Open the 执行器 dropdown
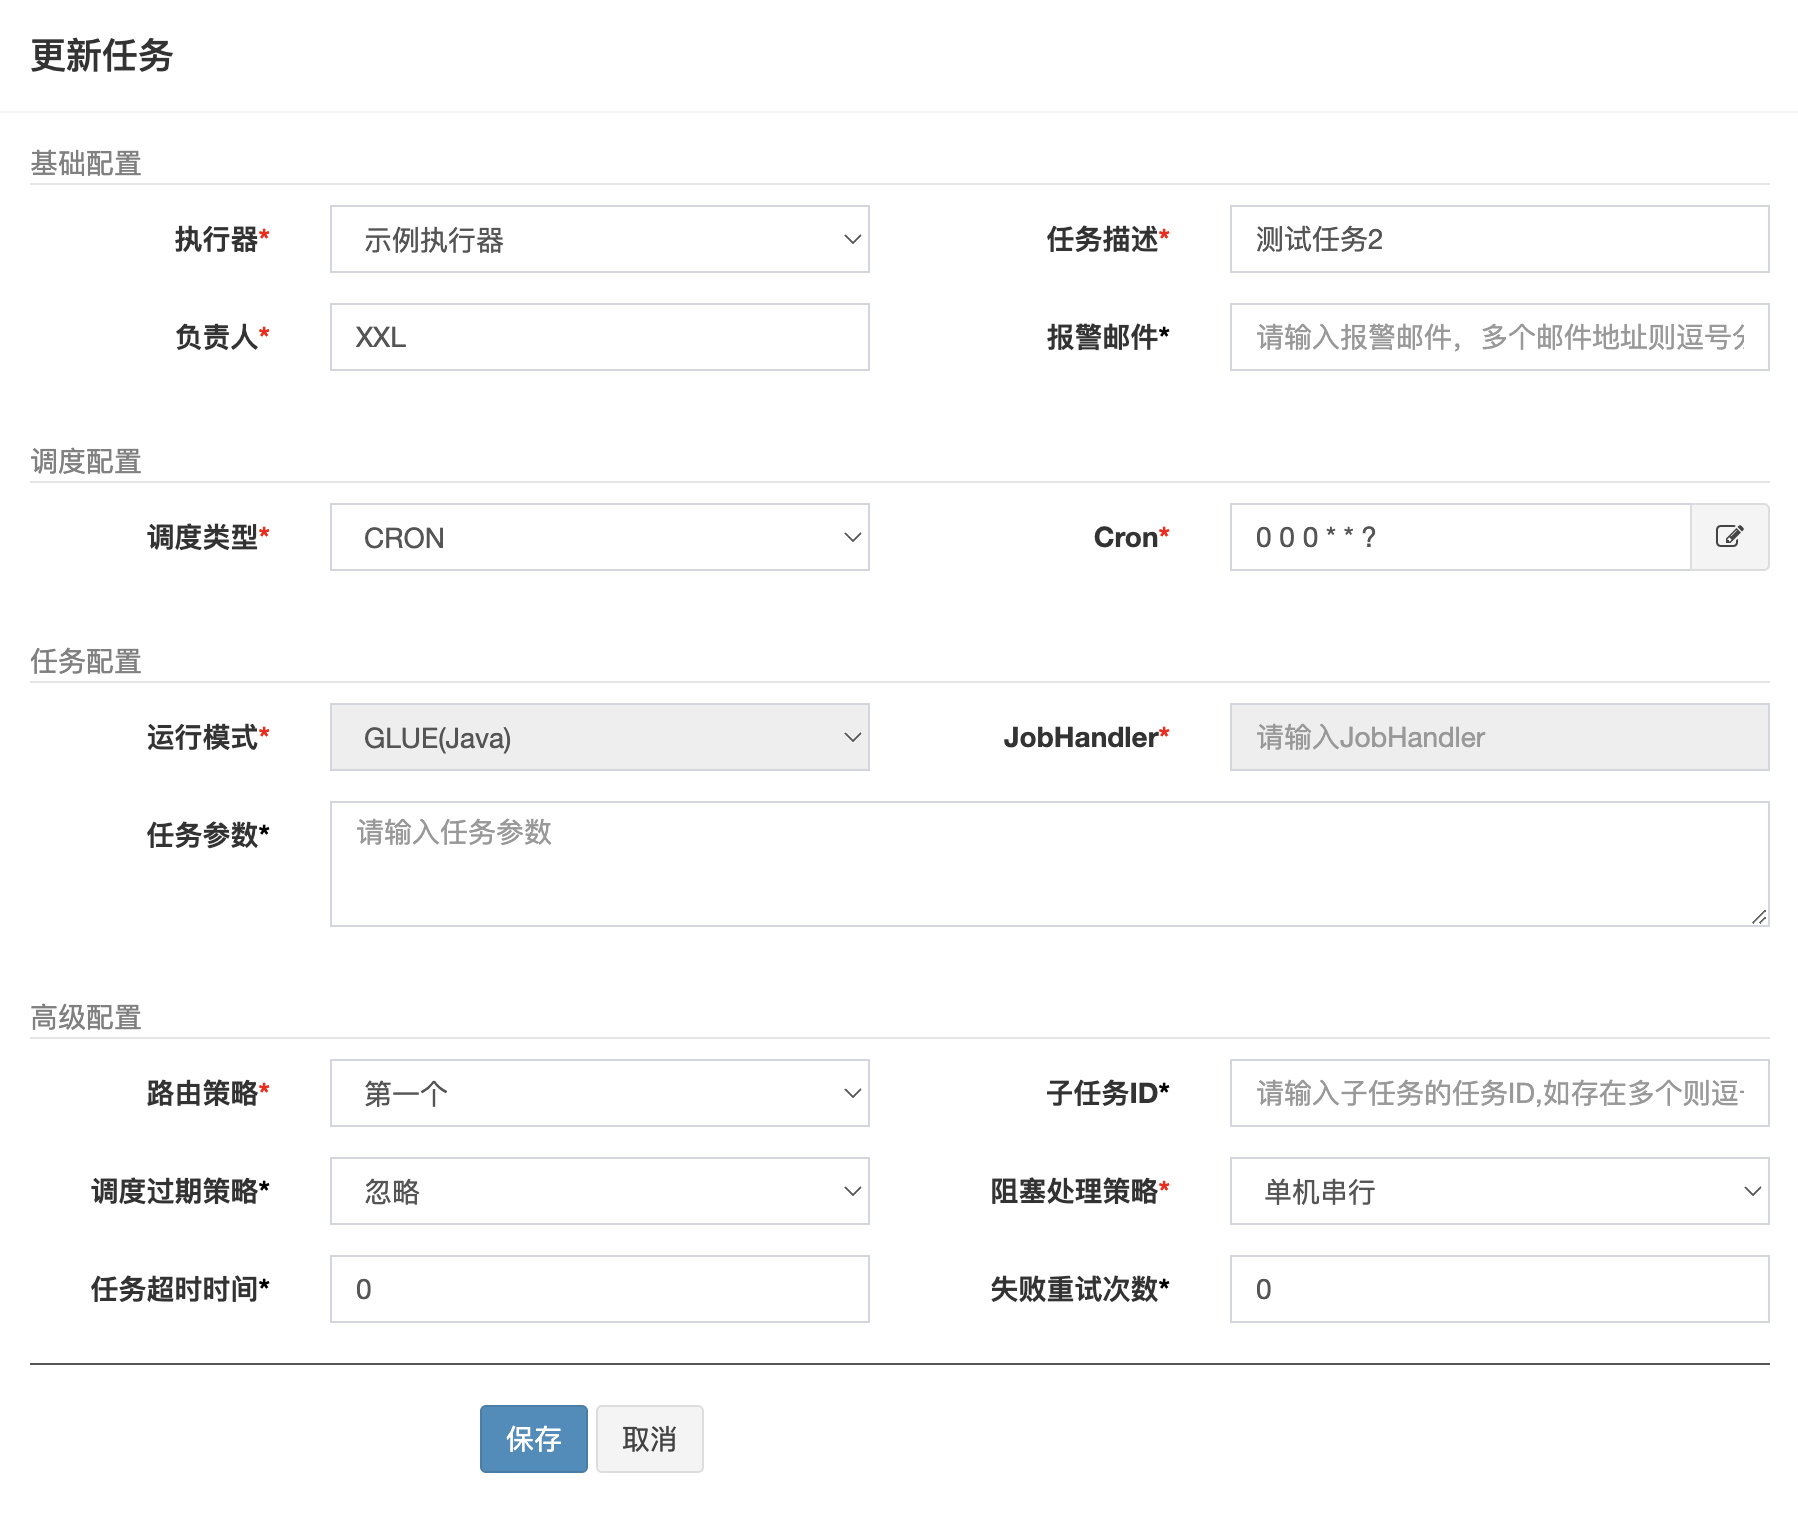 click(x=599, y=239)
